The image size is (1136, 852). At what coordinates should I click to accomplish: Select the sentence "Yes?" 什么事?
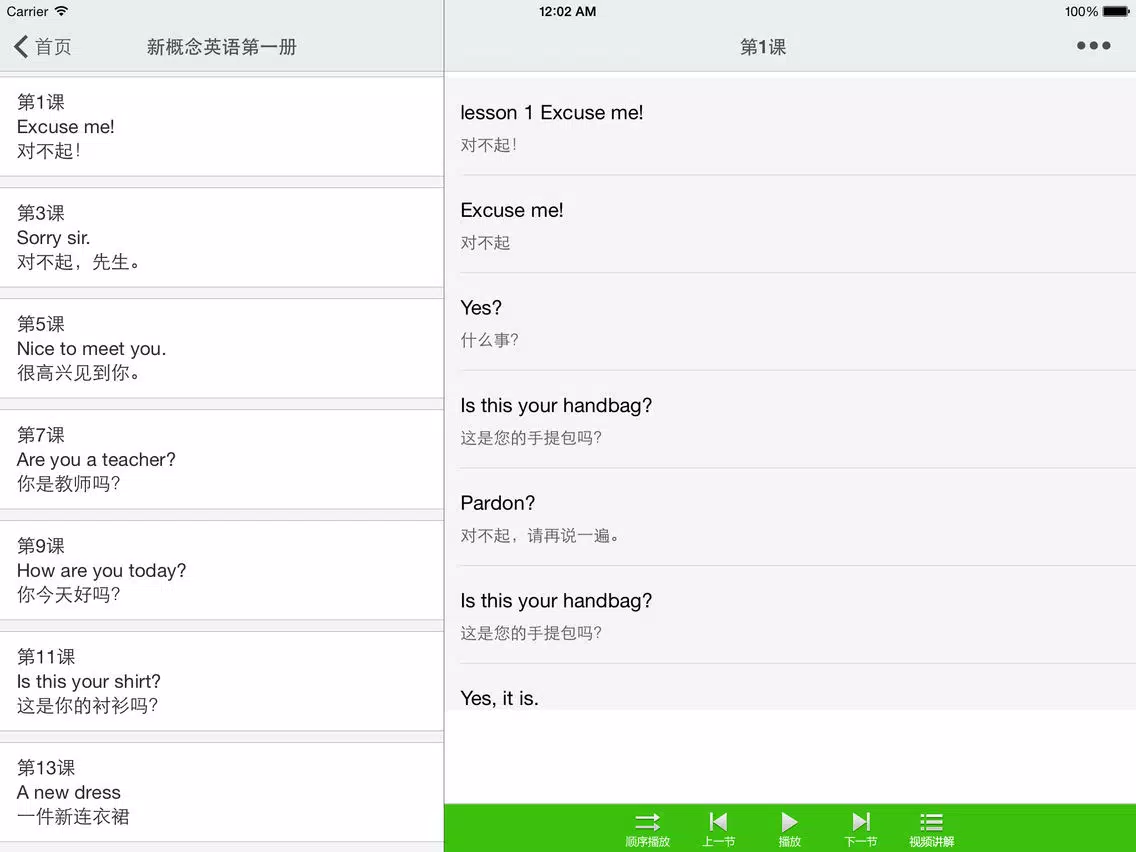790,322
